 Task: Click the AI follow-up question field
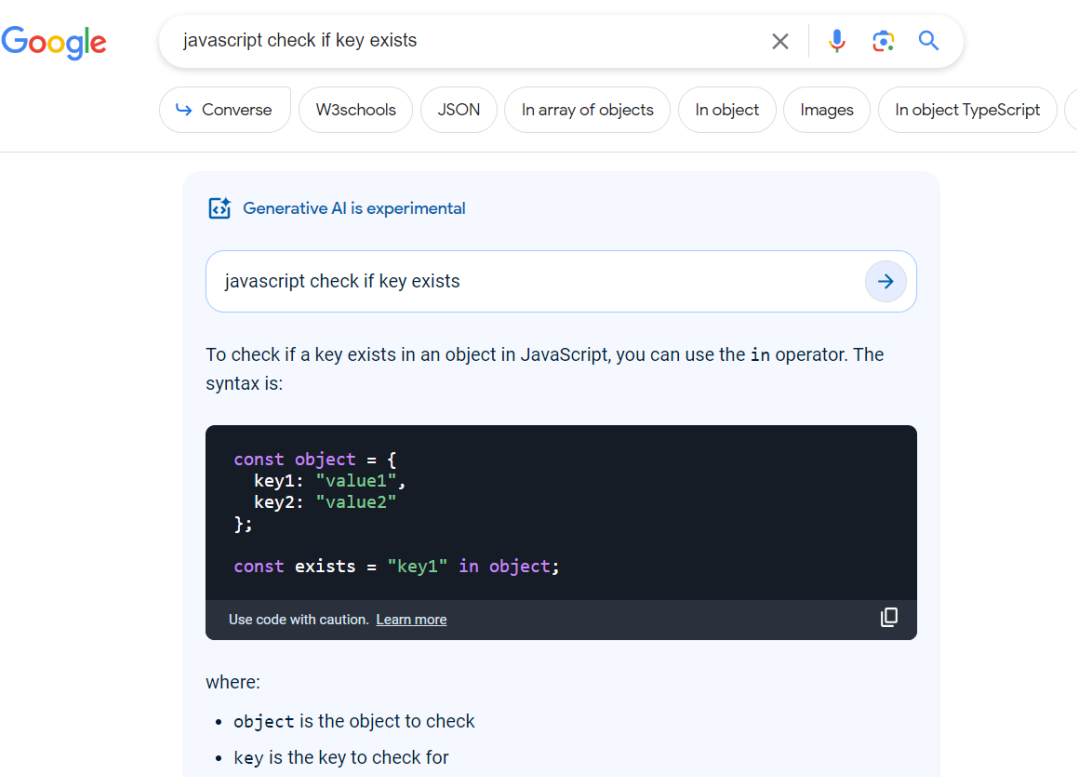click(530, 282)
